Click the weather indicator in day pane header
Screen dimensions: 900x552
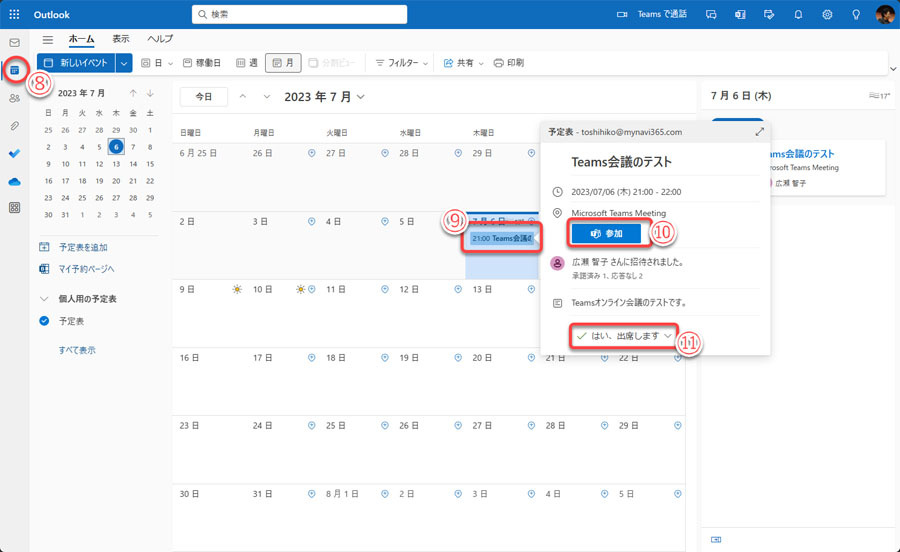click(x=879, y=96)
